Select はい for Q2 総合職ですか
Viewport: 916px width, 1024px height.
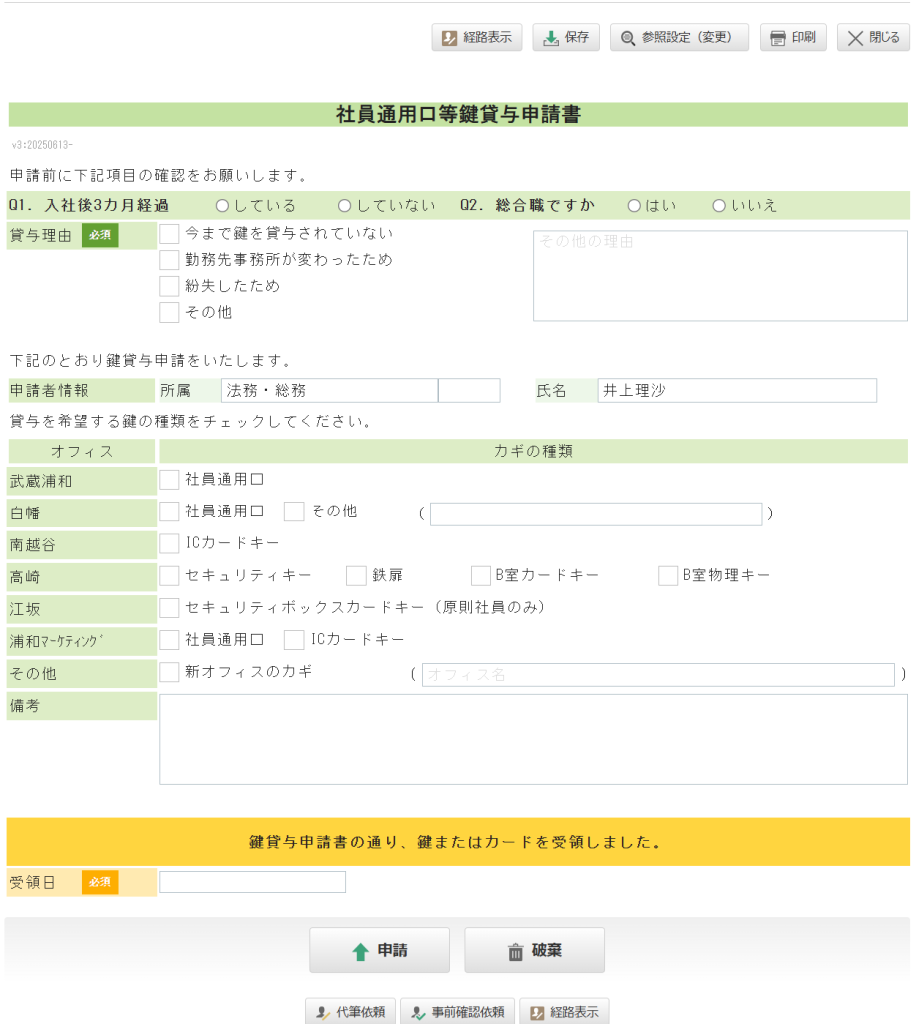634,206
